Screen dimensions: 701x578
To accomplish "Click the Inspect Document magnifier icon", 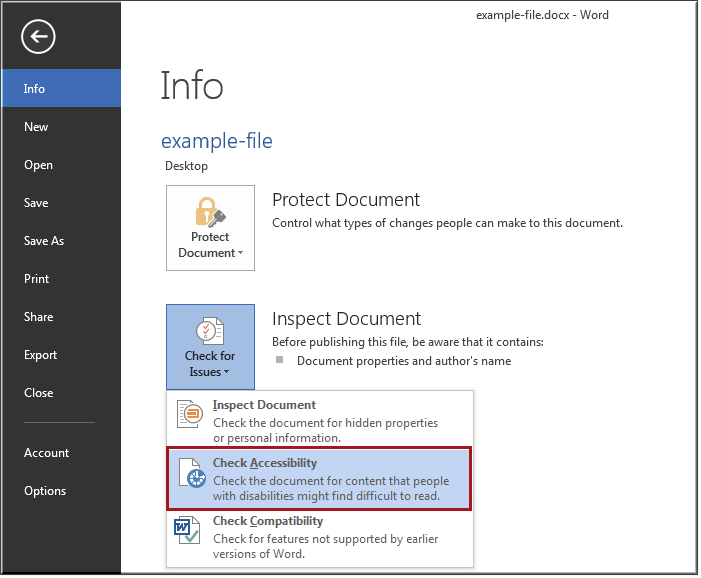I will click(189, 415).
